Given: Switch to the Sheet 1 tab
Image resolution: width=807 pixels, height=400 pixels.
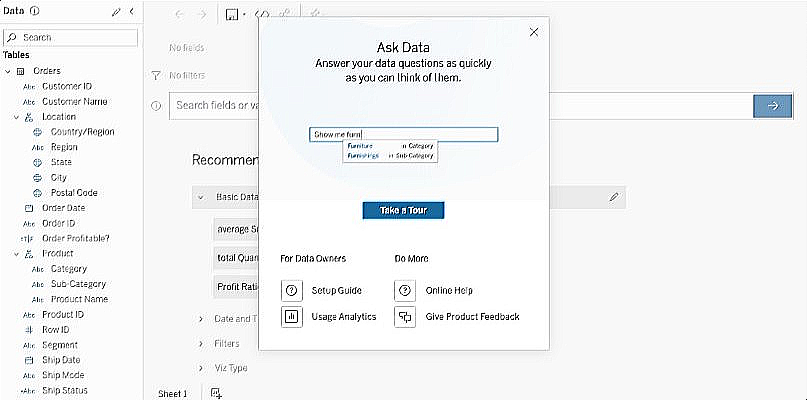Looking at the screenshot, I should pos(172,394).
